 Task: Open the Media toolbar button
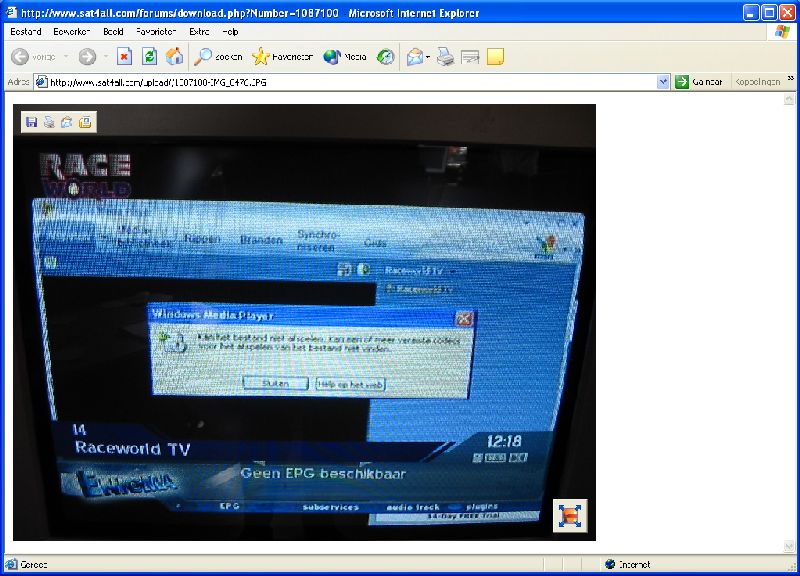coord(345,57)
